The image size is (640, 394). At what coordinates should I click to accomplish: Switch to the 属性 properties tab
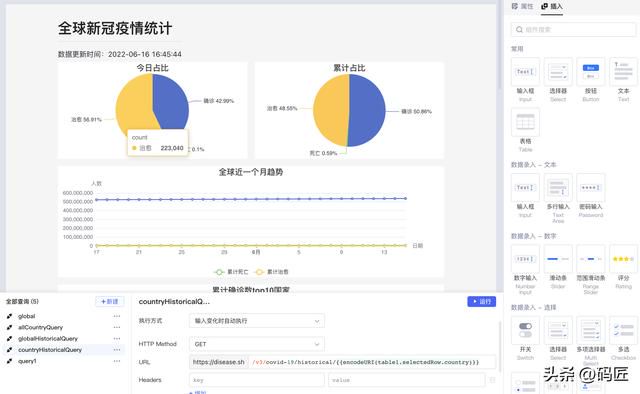pyautogui.click(x=522, y=7)
